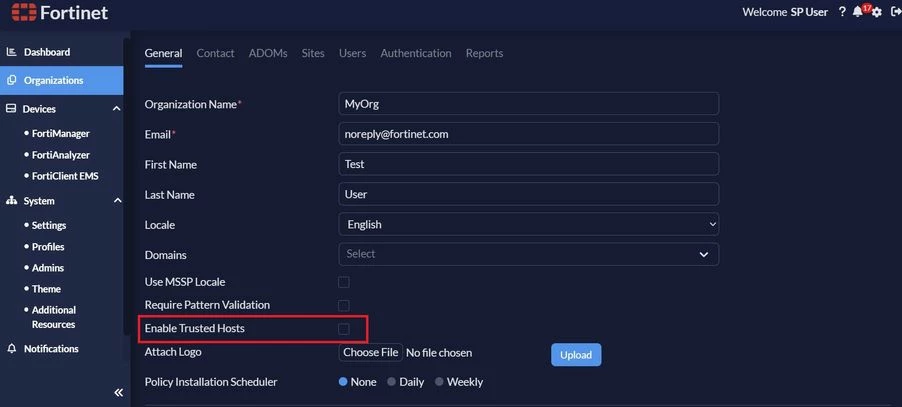Viewport: 902px width, 407px height.
Task: Click the Organization Name input field
Action: (529, 104)
